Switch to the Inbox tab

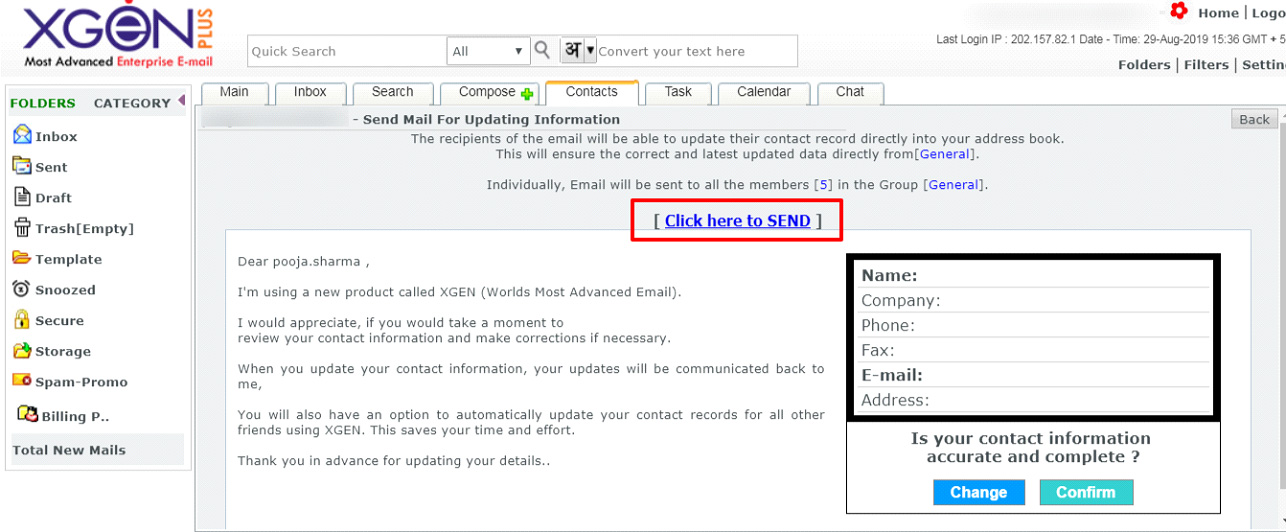coord(310,92)
